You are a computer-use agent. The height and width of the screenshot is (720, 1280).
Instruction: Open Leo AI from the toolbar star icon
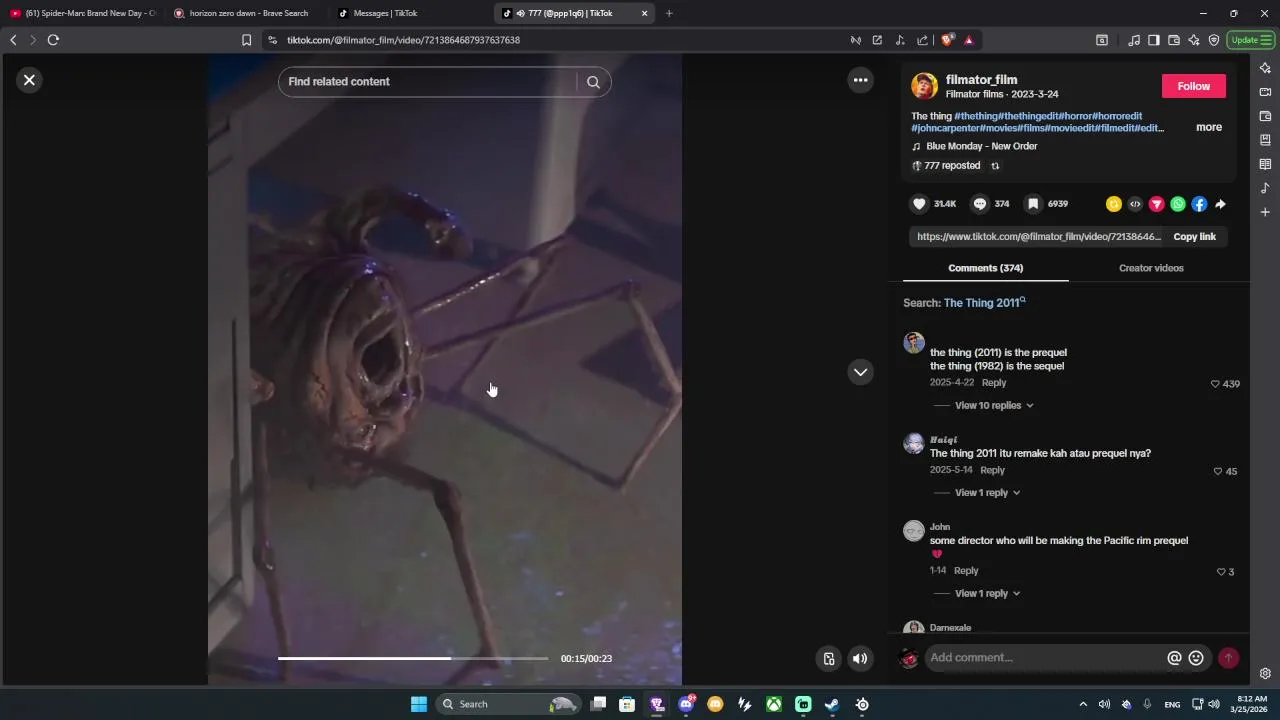point(1194,40)
